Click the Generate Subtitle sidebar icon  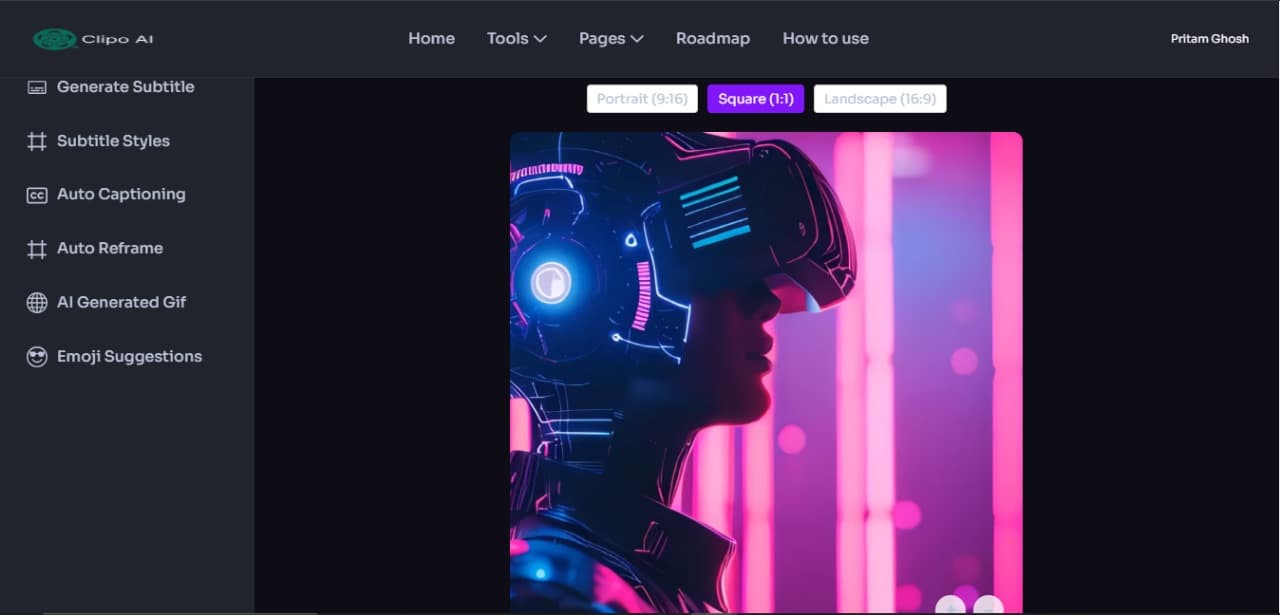click(37, 87)
